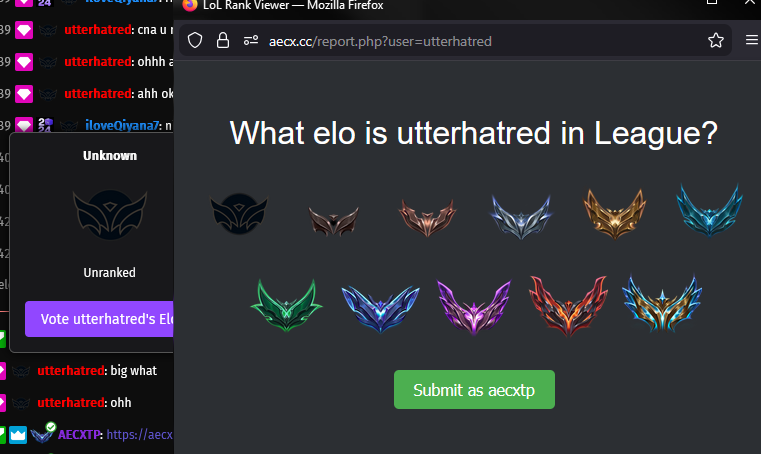Open site permissions icon in address bar
The width and height of the screenshot is (761, 454).
[251, 40]
